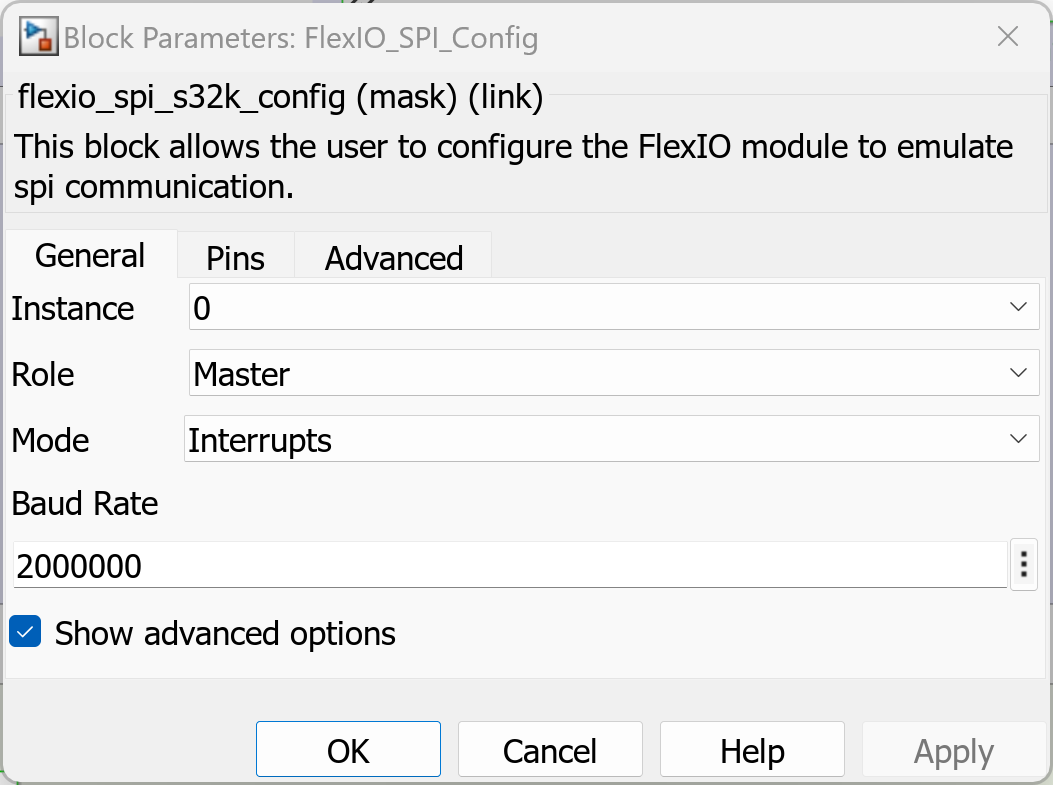Open the Mode dropdown set to Interrupts
Screen dimensions: 1053x785
click(x=611, y=440)
